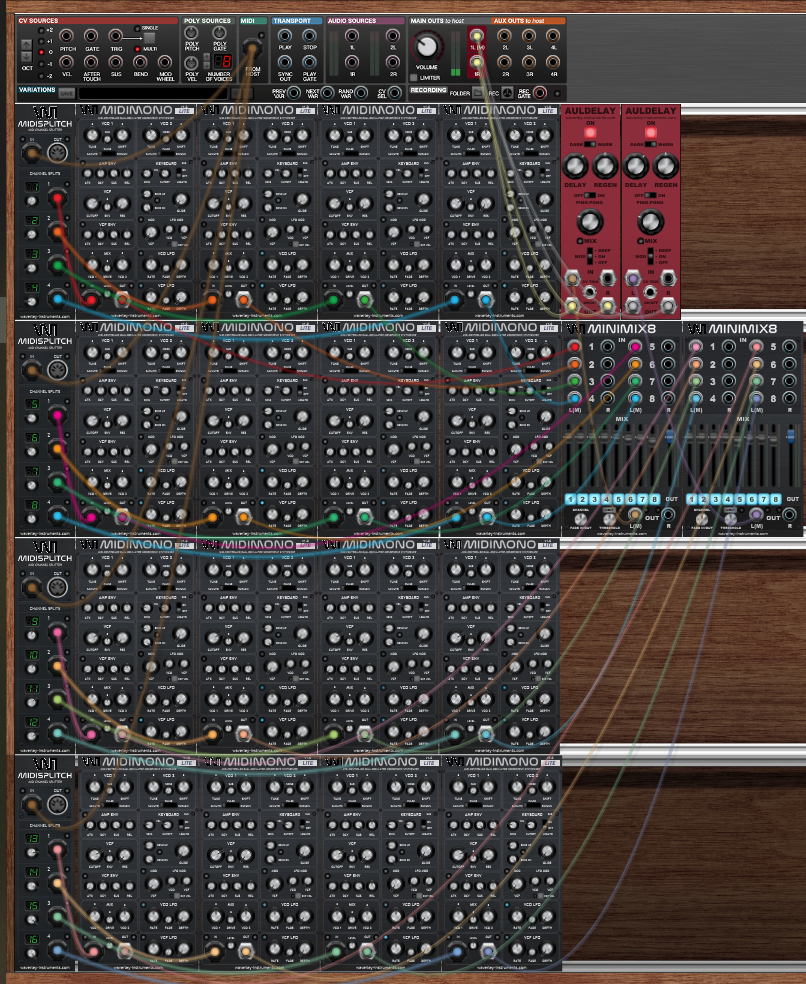This screenshot has width=806, height=984.
Task: Increase NUMBER OF VOICES stepper
Action: pyautogui.click(x=207, y=57)
